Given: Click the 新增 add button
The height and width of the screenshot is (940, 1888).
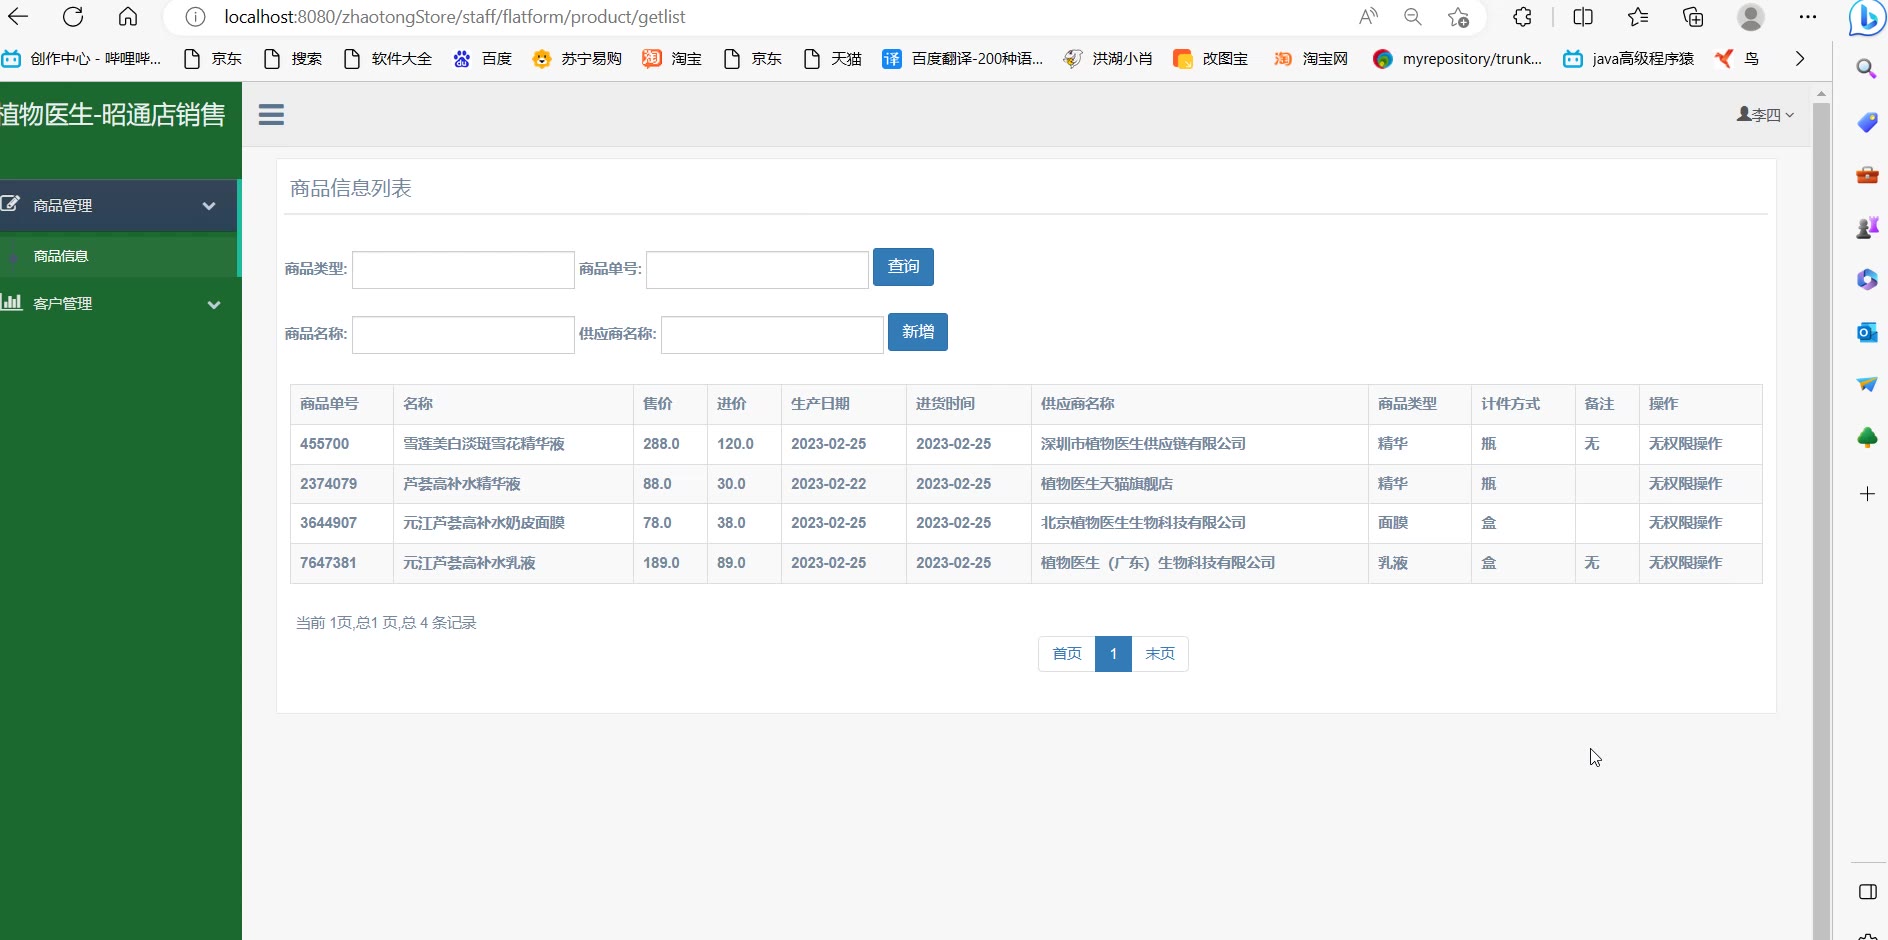Looking at the screenshot, I should pyautogui.click(x=918, y=332).
